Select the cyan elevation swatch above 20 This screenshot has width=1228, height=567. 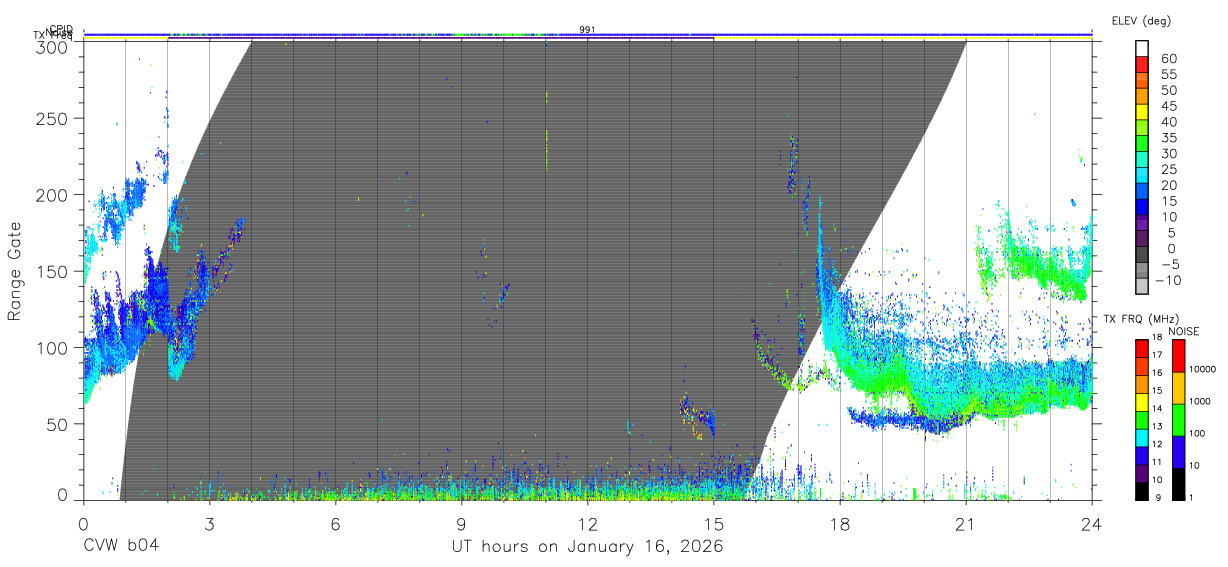(x=1142, y=176)
